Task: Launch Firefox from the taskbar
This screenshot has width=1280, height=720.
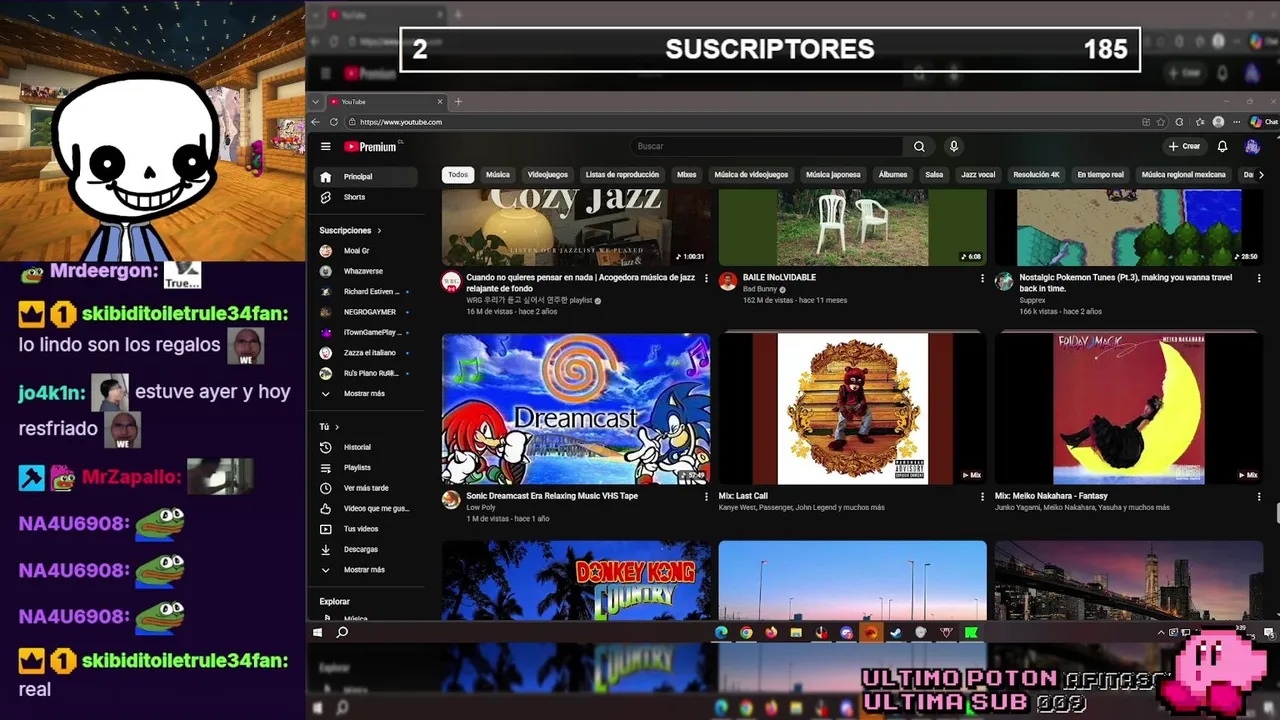Action: [x=771, y=632]
